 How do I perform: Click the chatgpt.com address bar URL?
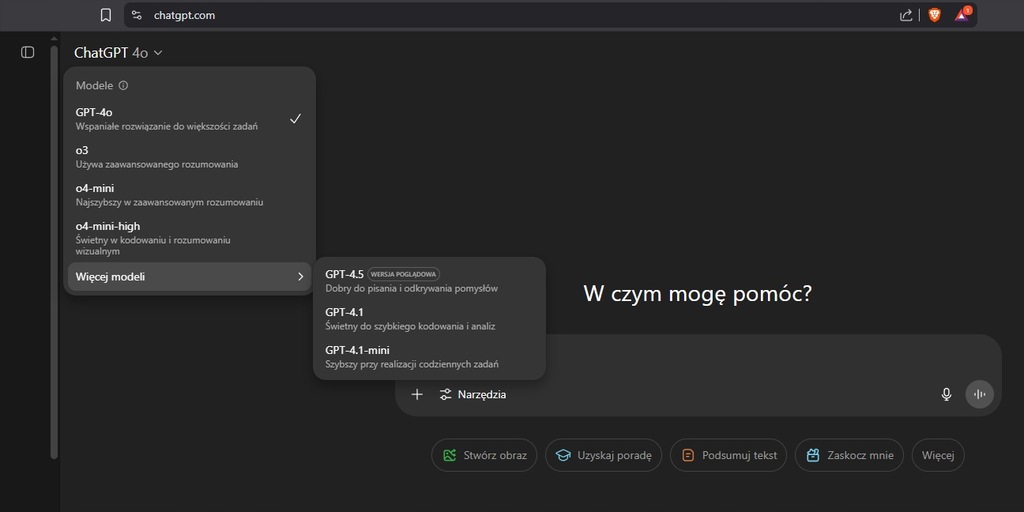184,15
